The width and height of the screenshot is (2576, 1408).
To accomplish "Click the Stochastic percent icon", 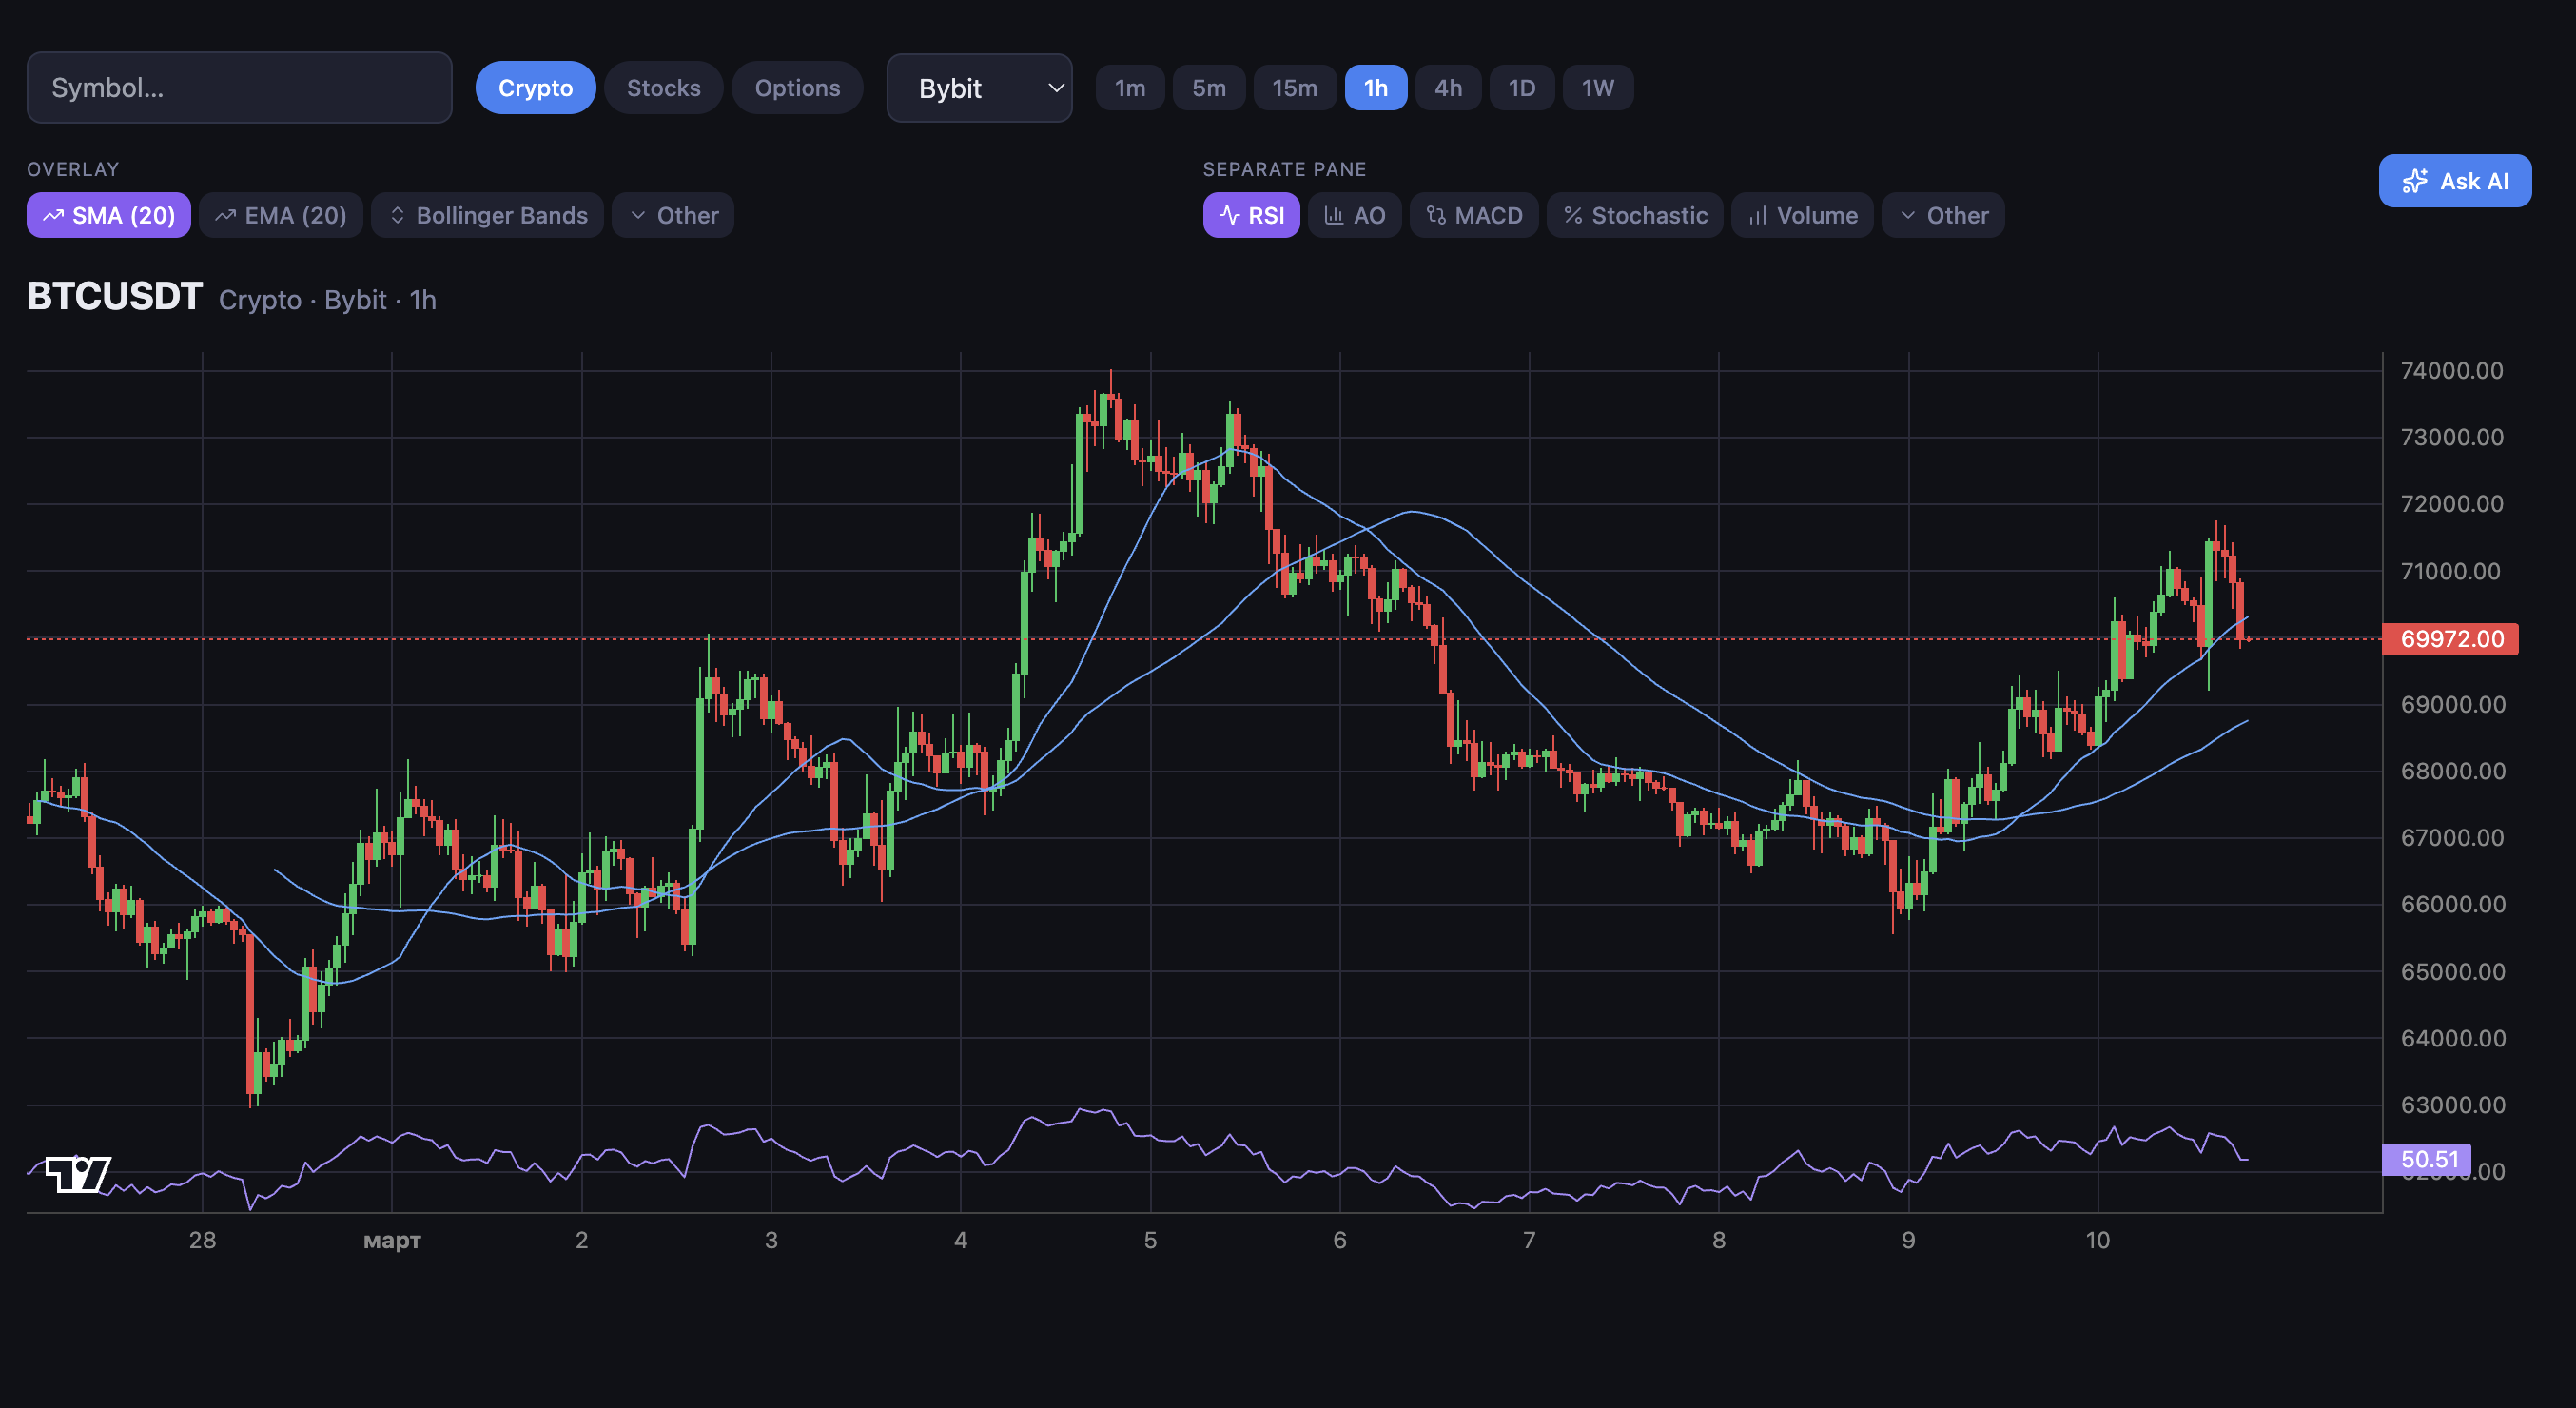I will tap(1573, 216).
